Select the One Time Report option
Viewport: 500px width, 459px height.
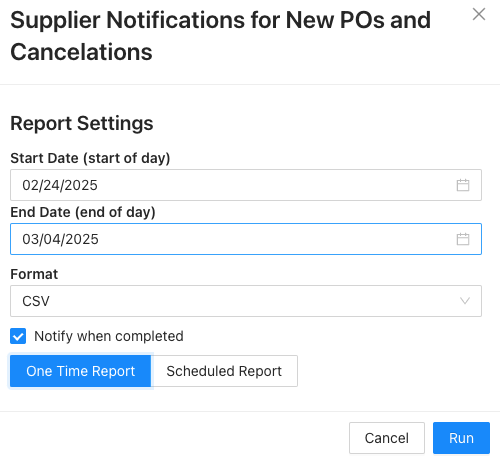(81, 371)
